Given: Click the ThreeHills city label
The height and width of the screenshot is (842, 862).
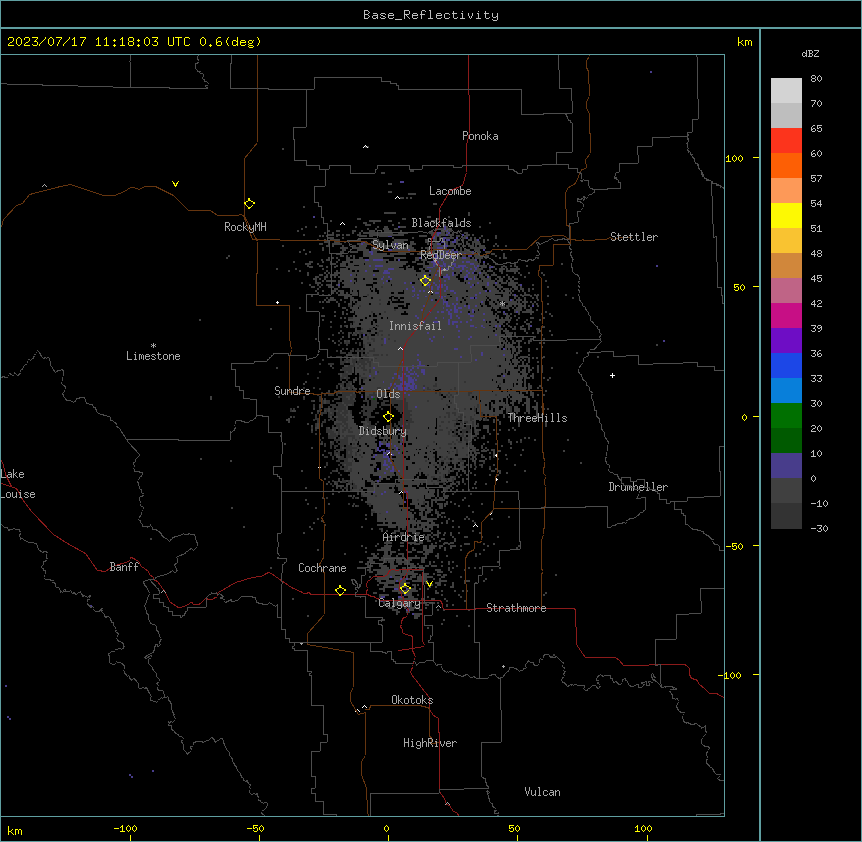Looking at the screenshot, I should coord(537,418).
